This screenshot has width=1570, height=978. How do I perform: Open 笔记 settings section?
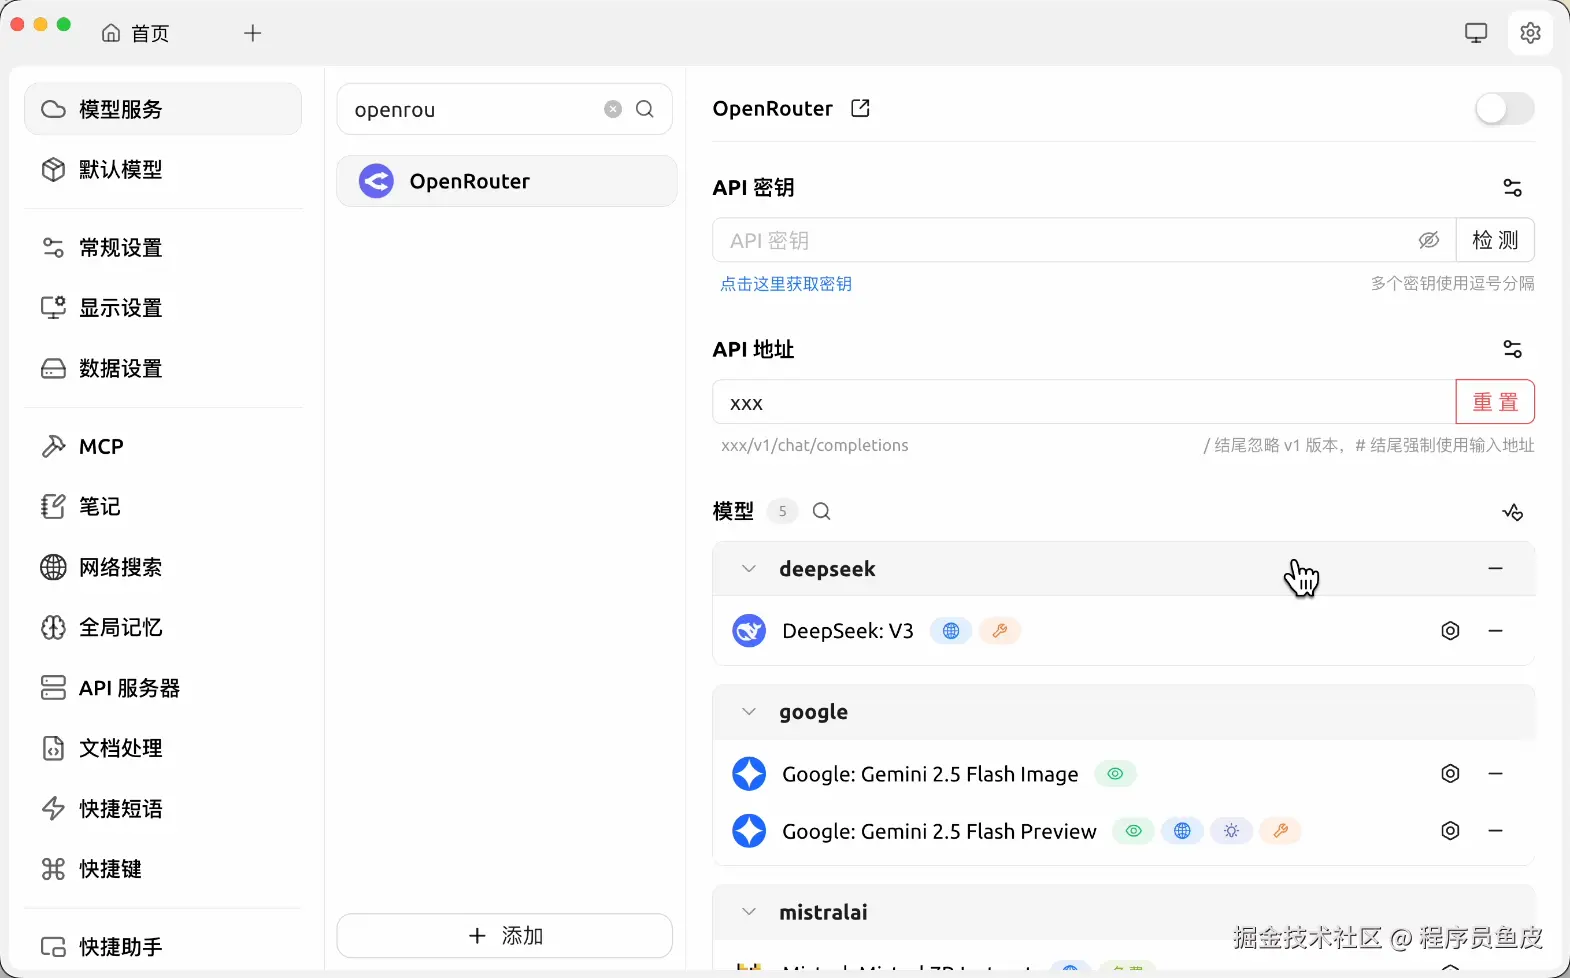pos(163,506)
